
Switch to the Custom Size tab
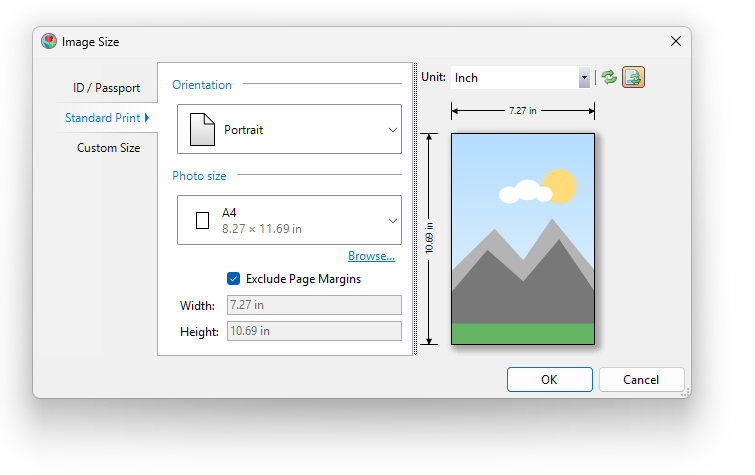pyautogui.click(x=108, y=148)
